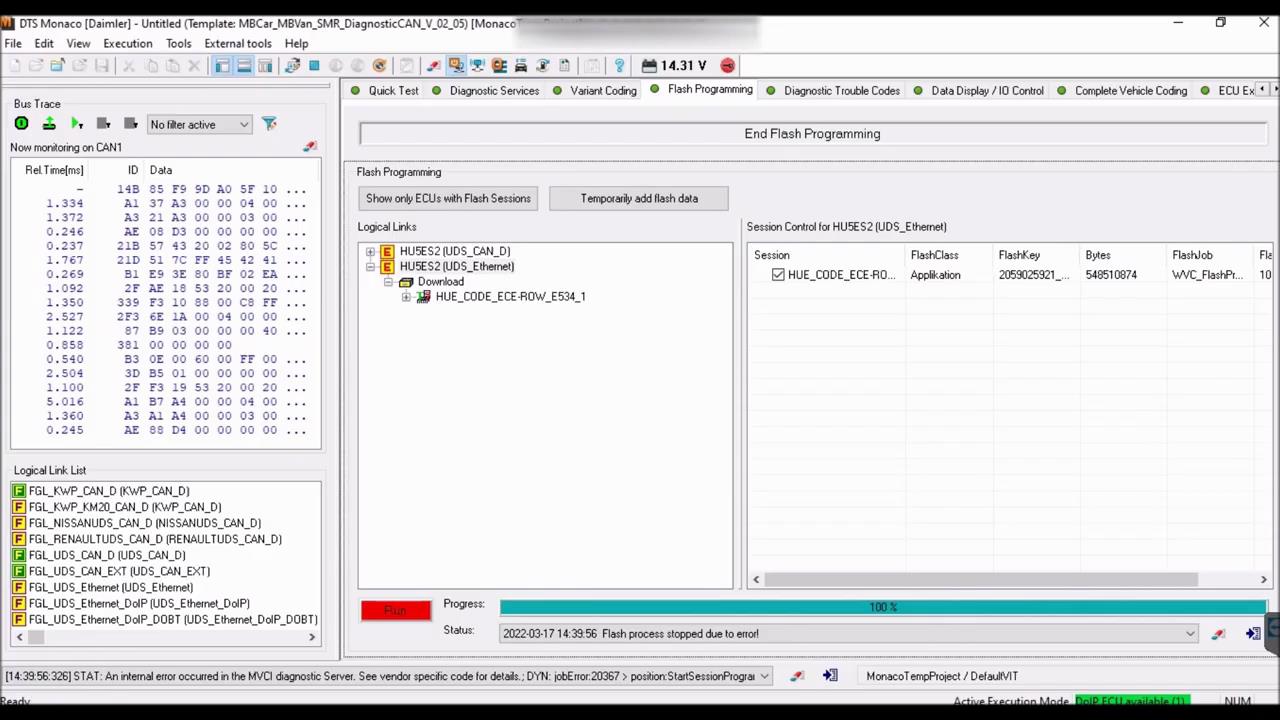Expand the HU5ES2 (UDS_CAN_D) tree node
This screenshot has width=1280, height=720.
coord(371,252)
